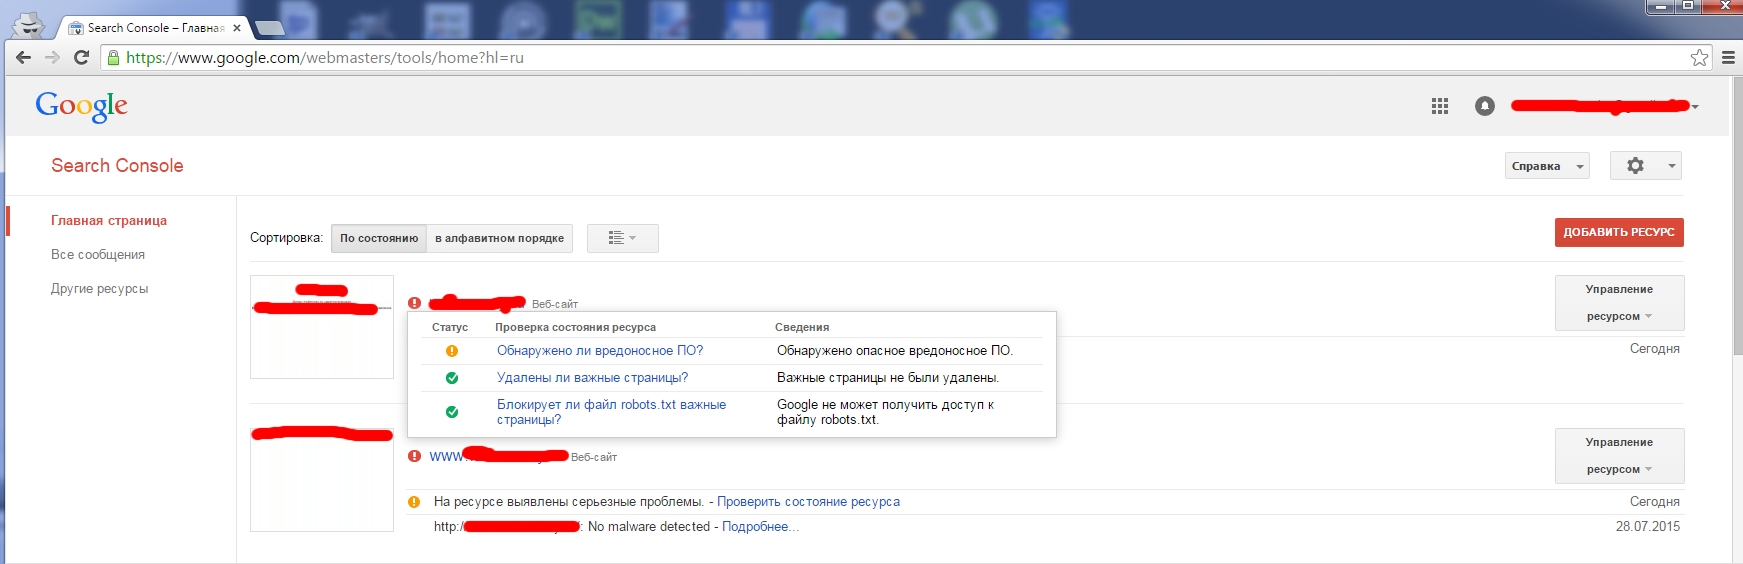Image resolution: width=1743 pixels, height=564 pixels.
Task: Click the Google logo
Action: click(x=81, y=106)
